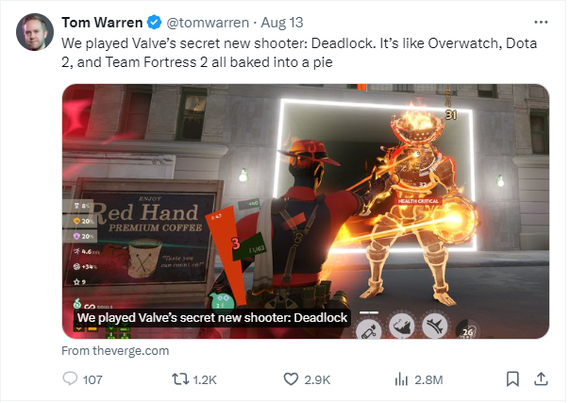Visit the 'From theverge.com' source link

coord(115,351)
